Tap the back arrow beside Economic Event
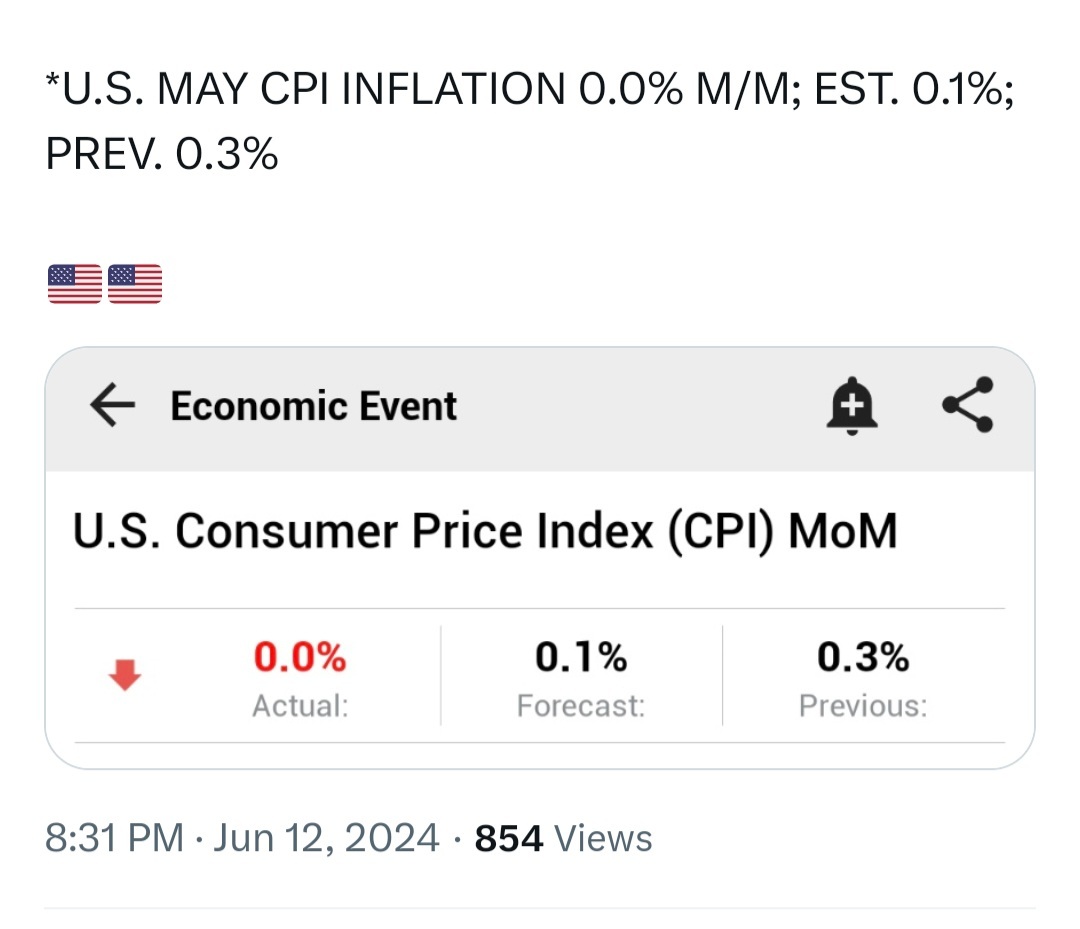Image resolution: width=1080 pixels, height=929 pixels. pos(112,406)
